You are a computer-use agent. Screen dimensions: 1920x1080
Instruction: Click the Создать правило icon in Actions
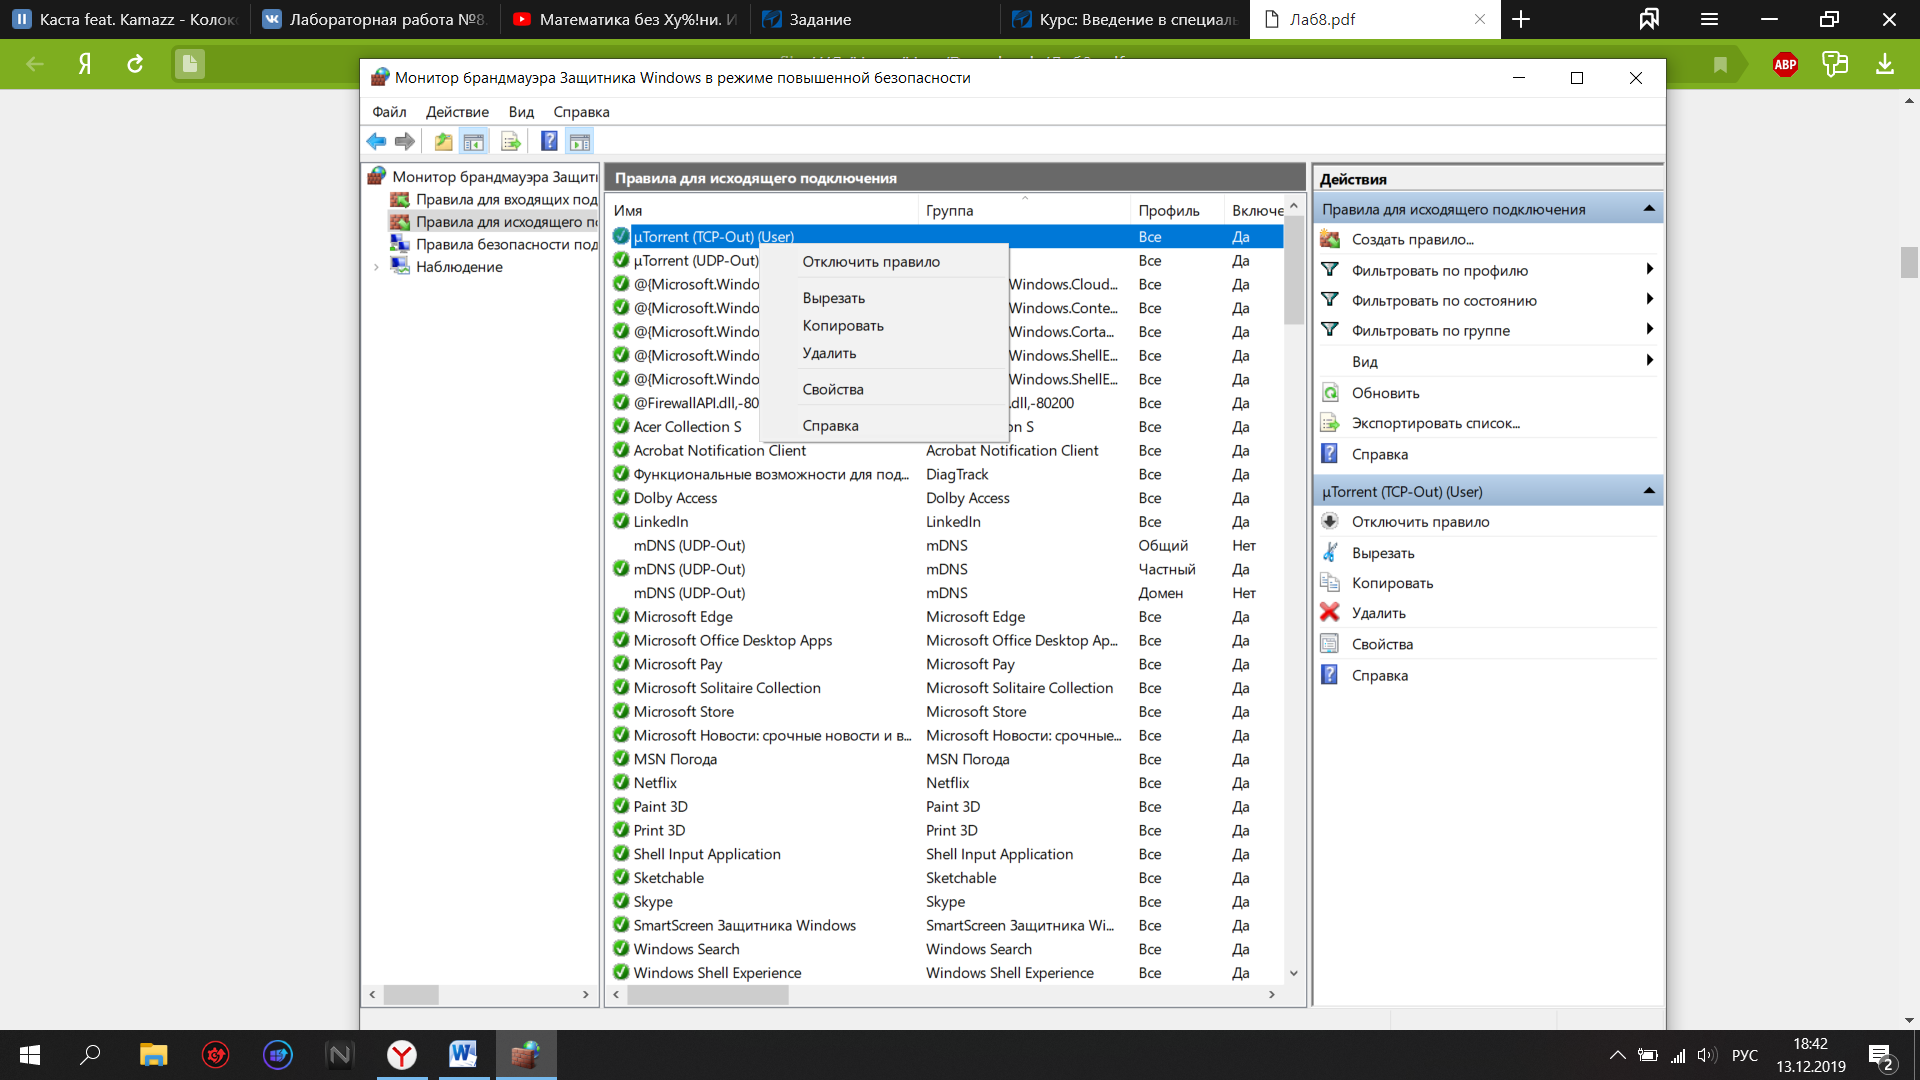click(x=1330, y=239)
